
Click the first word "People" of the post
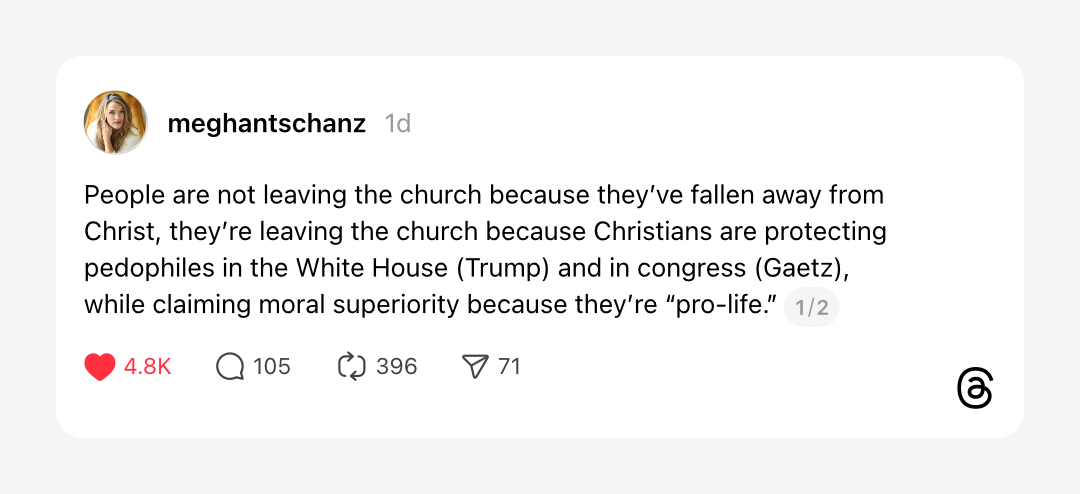(118, 195)
